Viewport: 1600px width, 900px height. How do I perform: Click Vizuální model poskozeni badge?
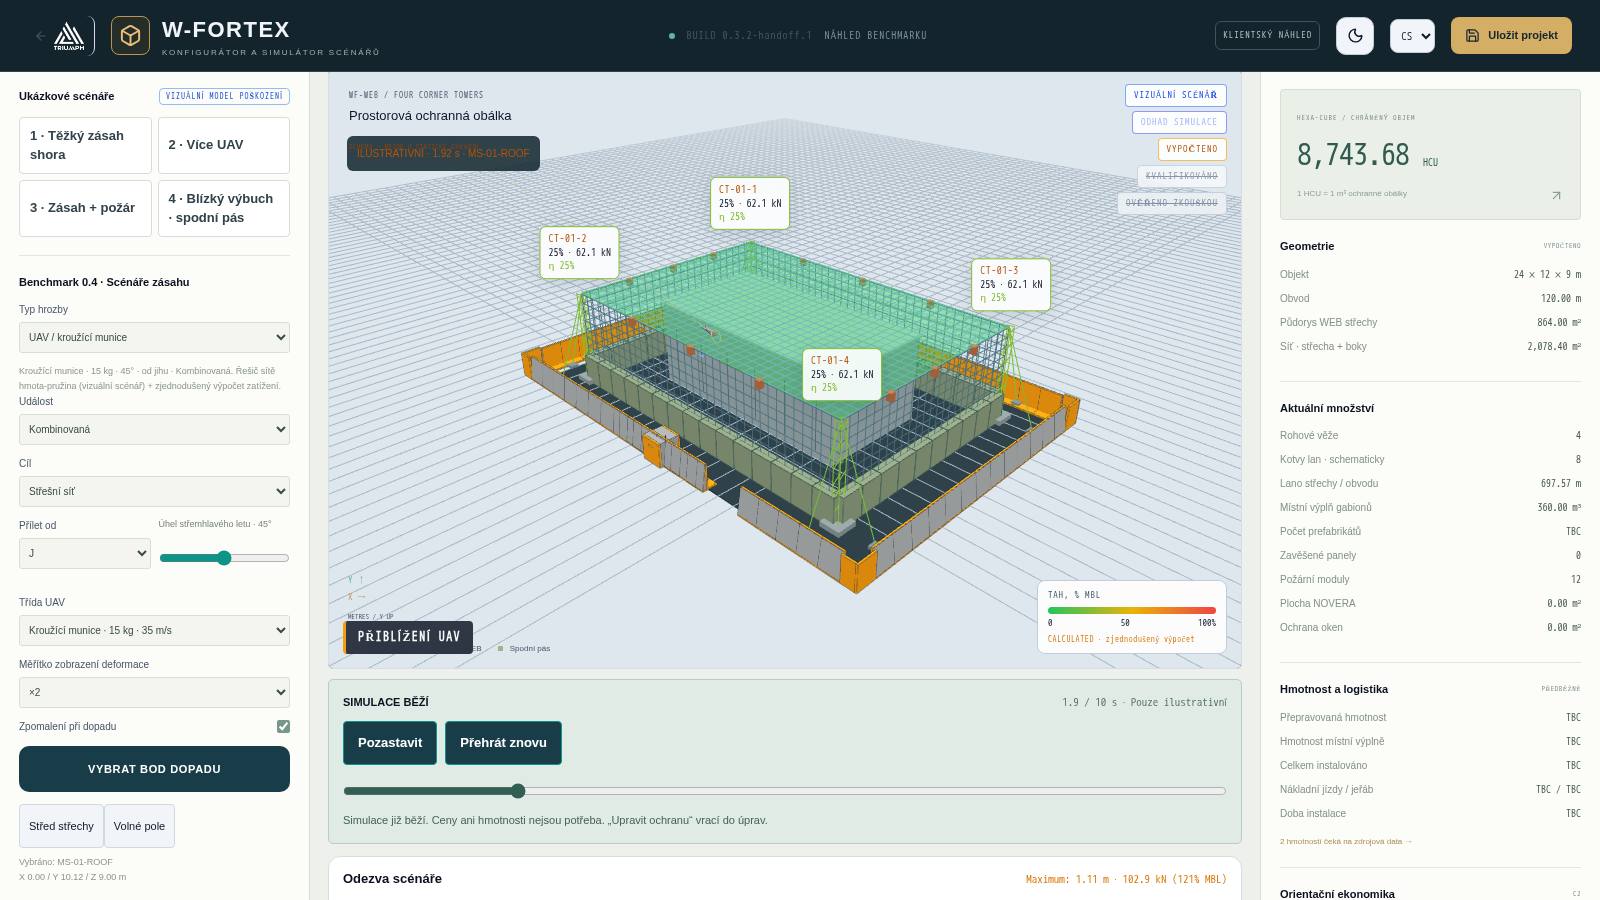(x=224, y=96)
